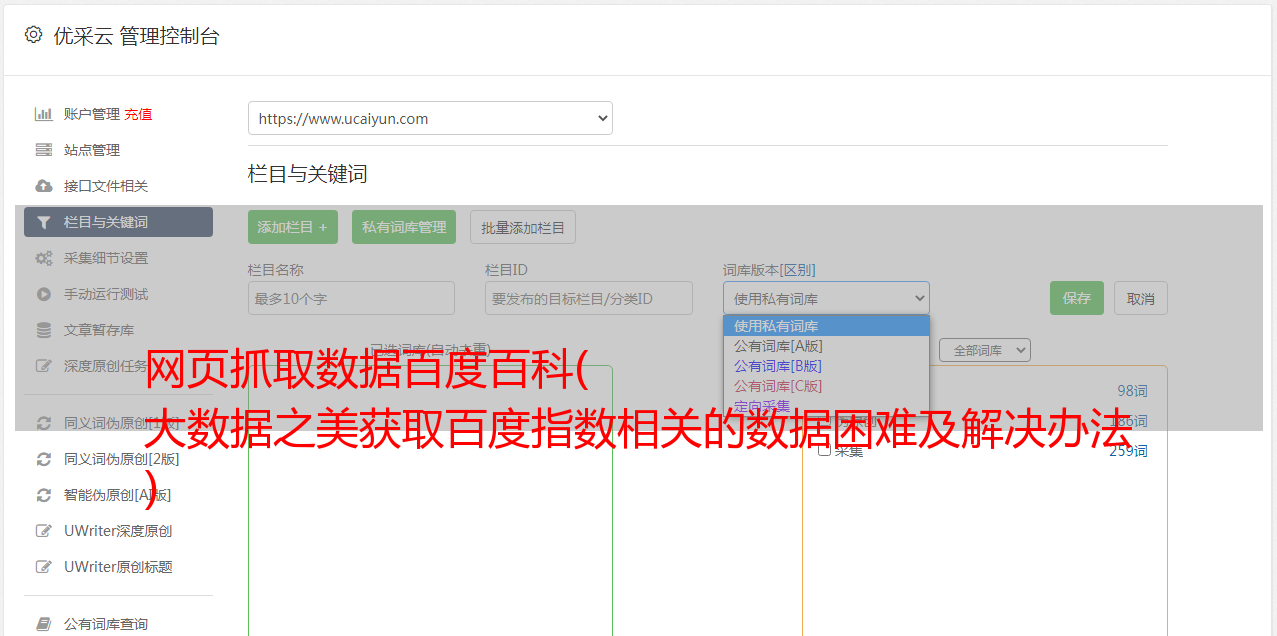Click the bar chart icon for 账户管理
1277x636 pixels.
pyautogui.click(x=43, y=114)
